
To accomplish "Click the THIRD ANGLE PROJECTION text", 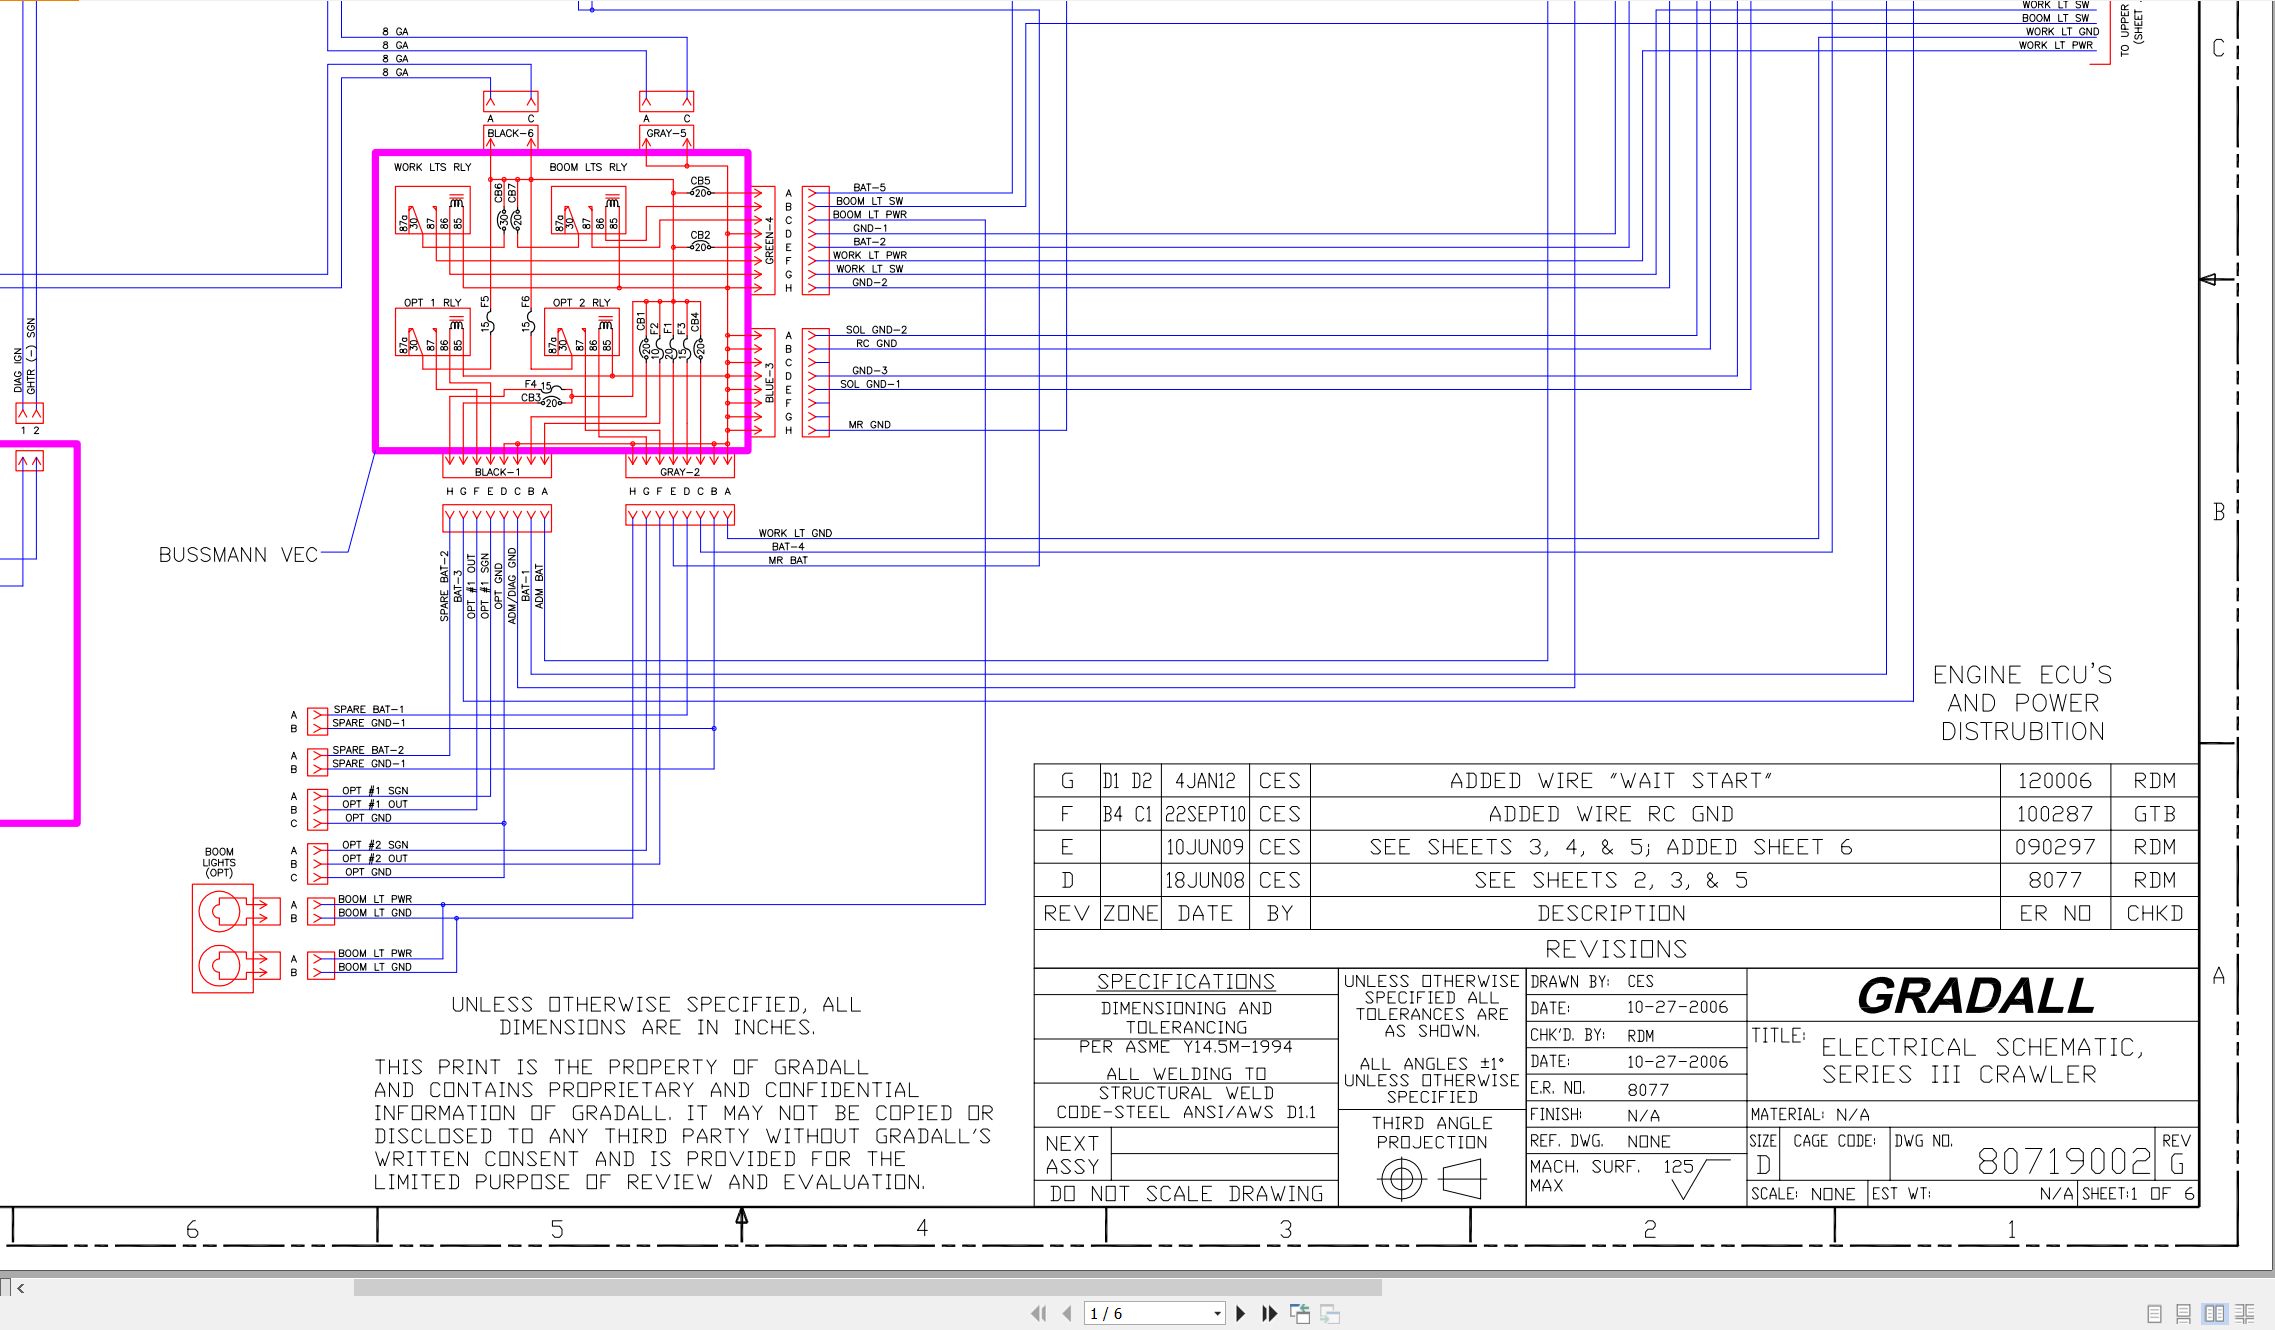I will click(x=1432, y=1133).
